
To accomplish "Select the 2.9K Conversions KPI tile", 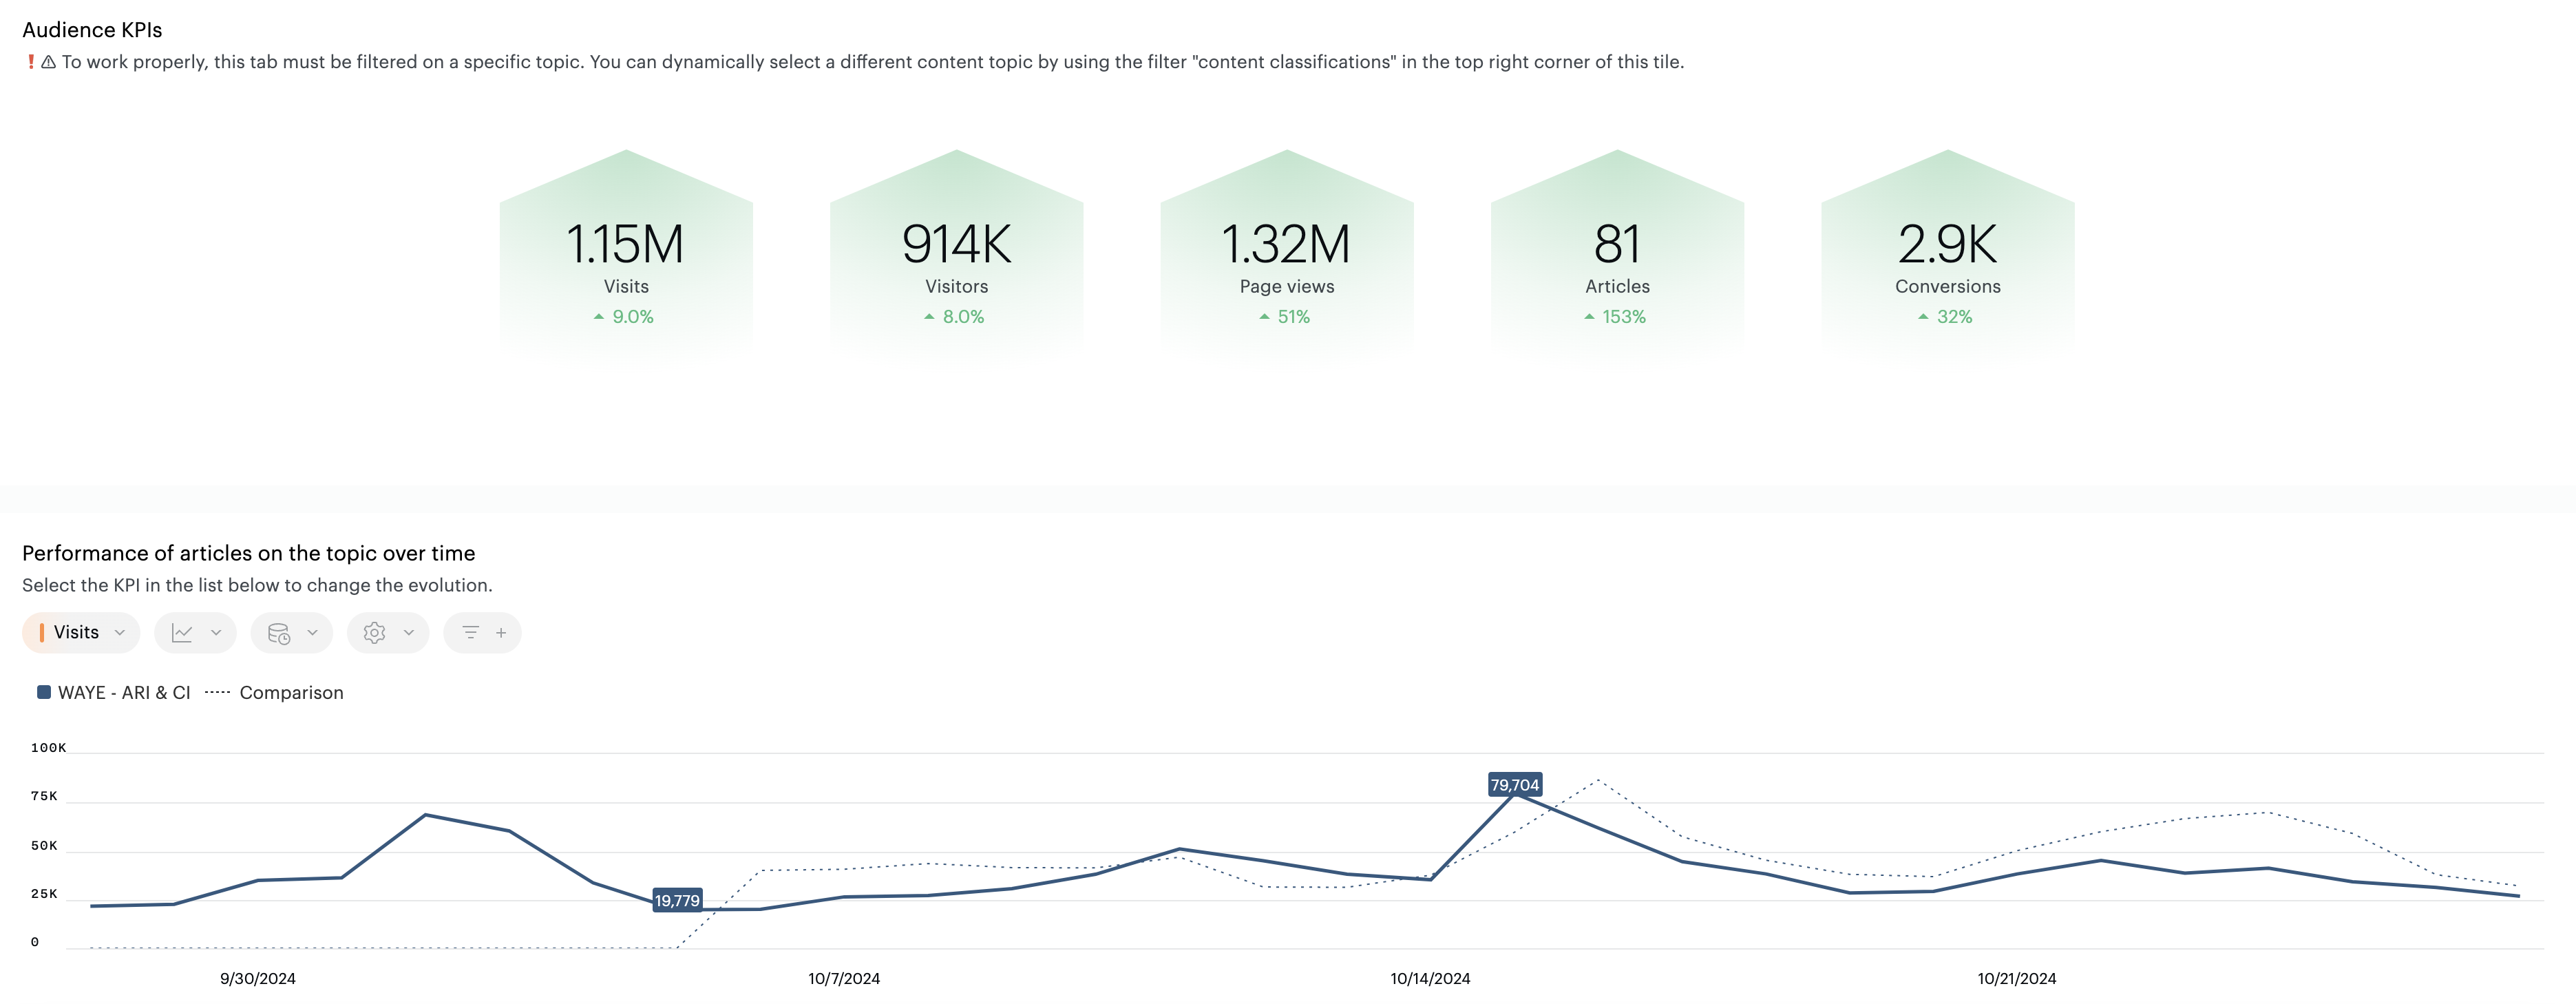I will [x=1947, y=260].
